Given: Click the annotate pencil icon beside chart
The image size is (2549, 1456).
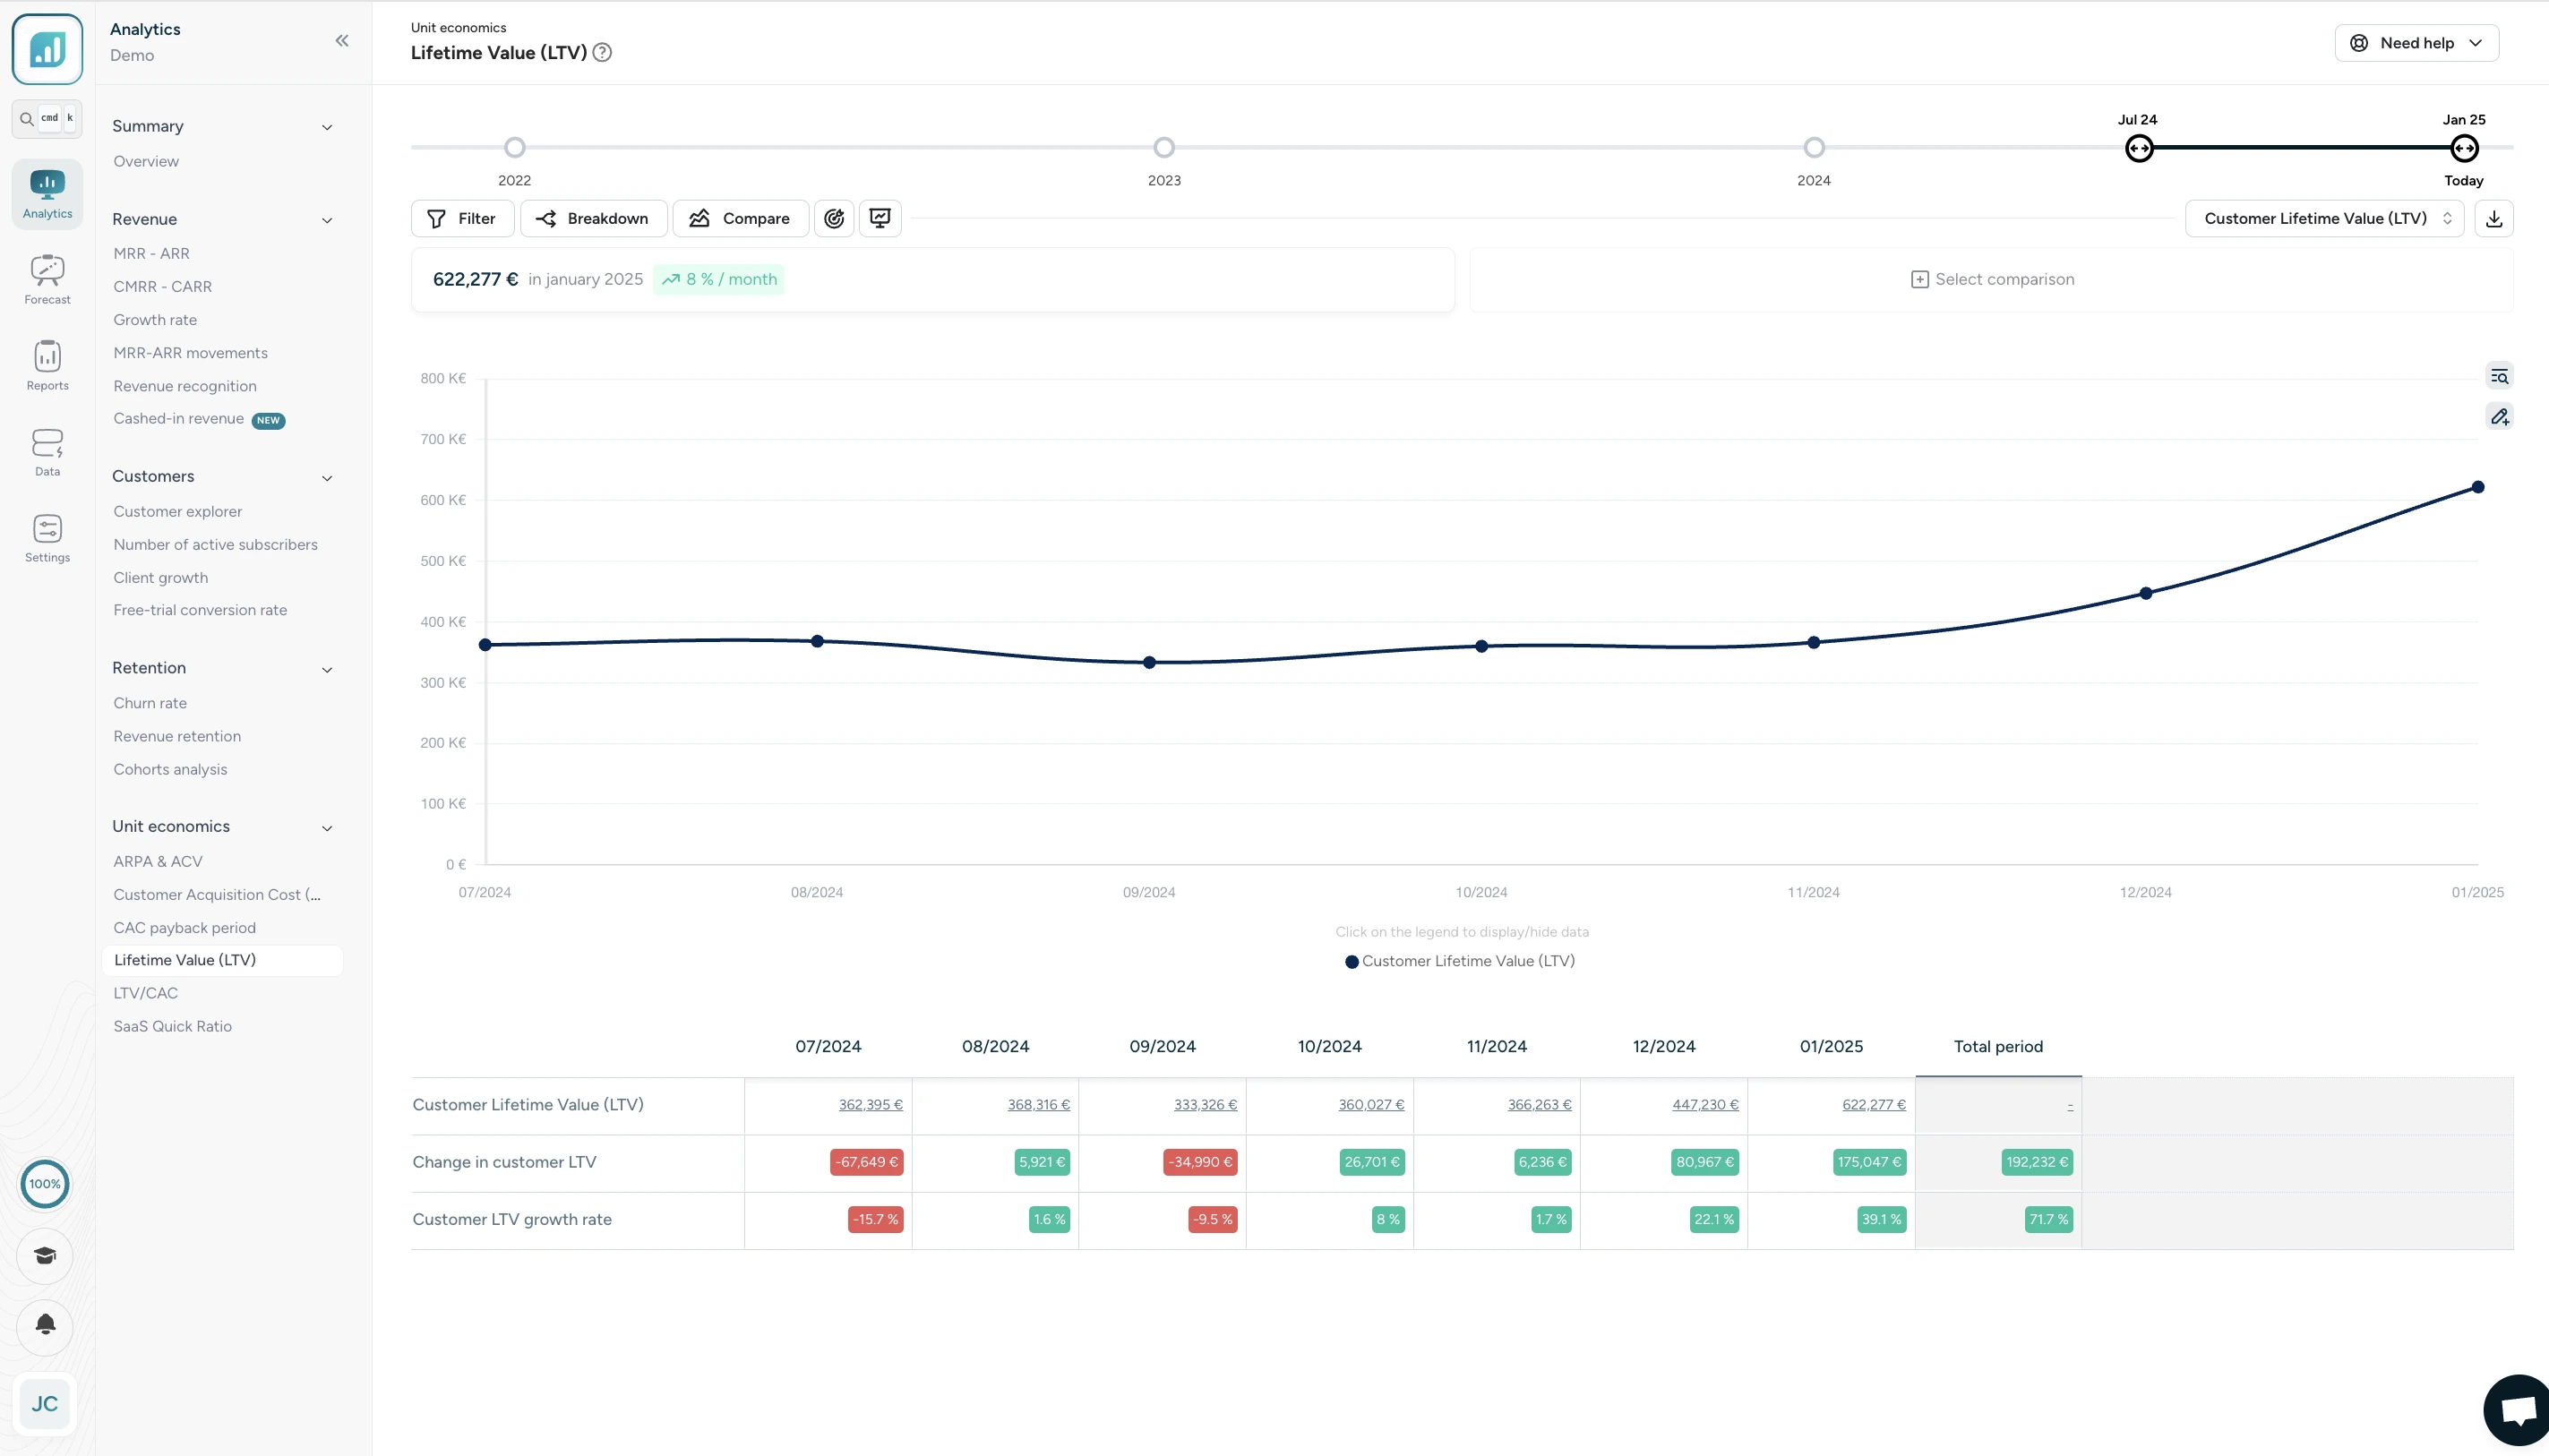Looking at the screenshot, I should click(2499, 417).
